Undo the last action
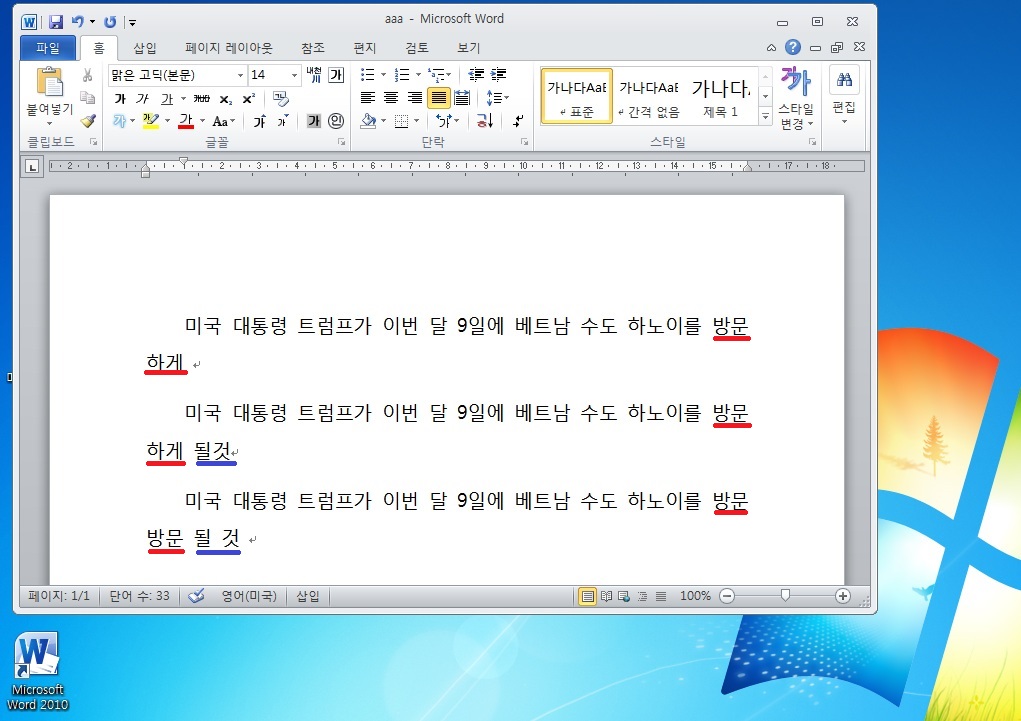The image size is (1021, 721). point(77,22)
